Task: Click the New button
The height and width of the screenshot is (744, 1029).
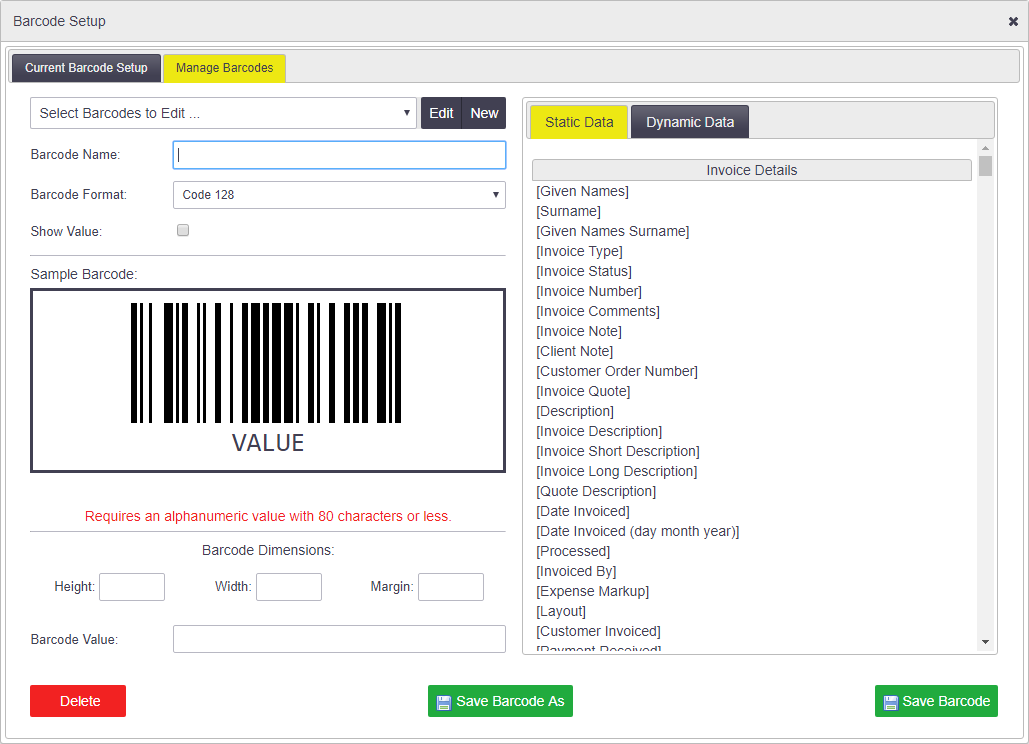Action: pos(484,113)
